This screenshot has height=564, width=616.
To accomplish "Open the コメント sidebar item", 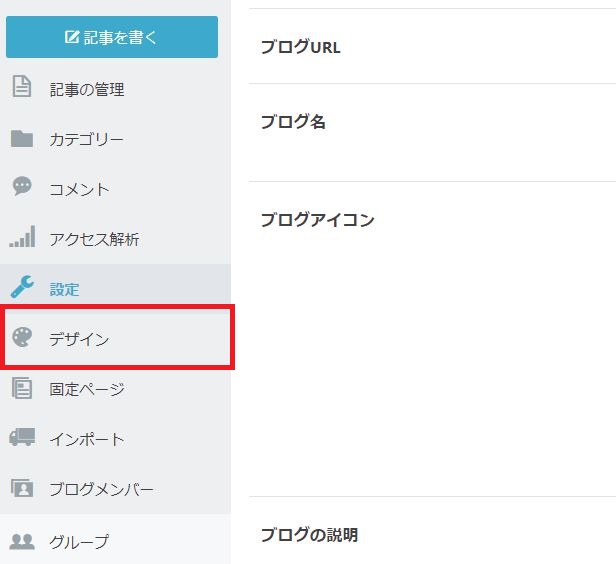I will tap(80, 189).
